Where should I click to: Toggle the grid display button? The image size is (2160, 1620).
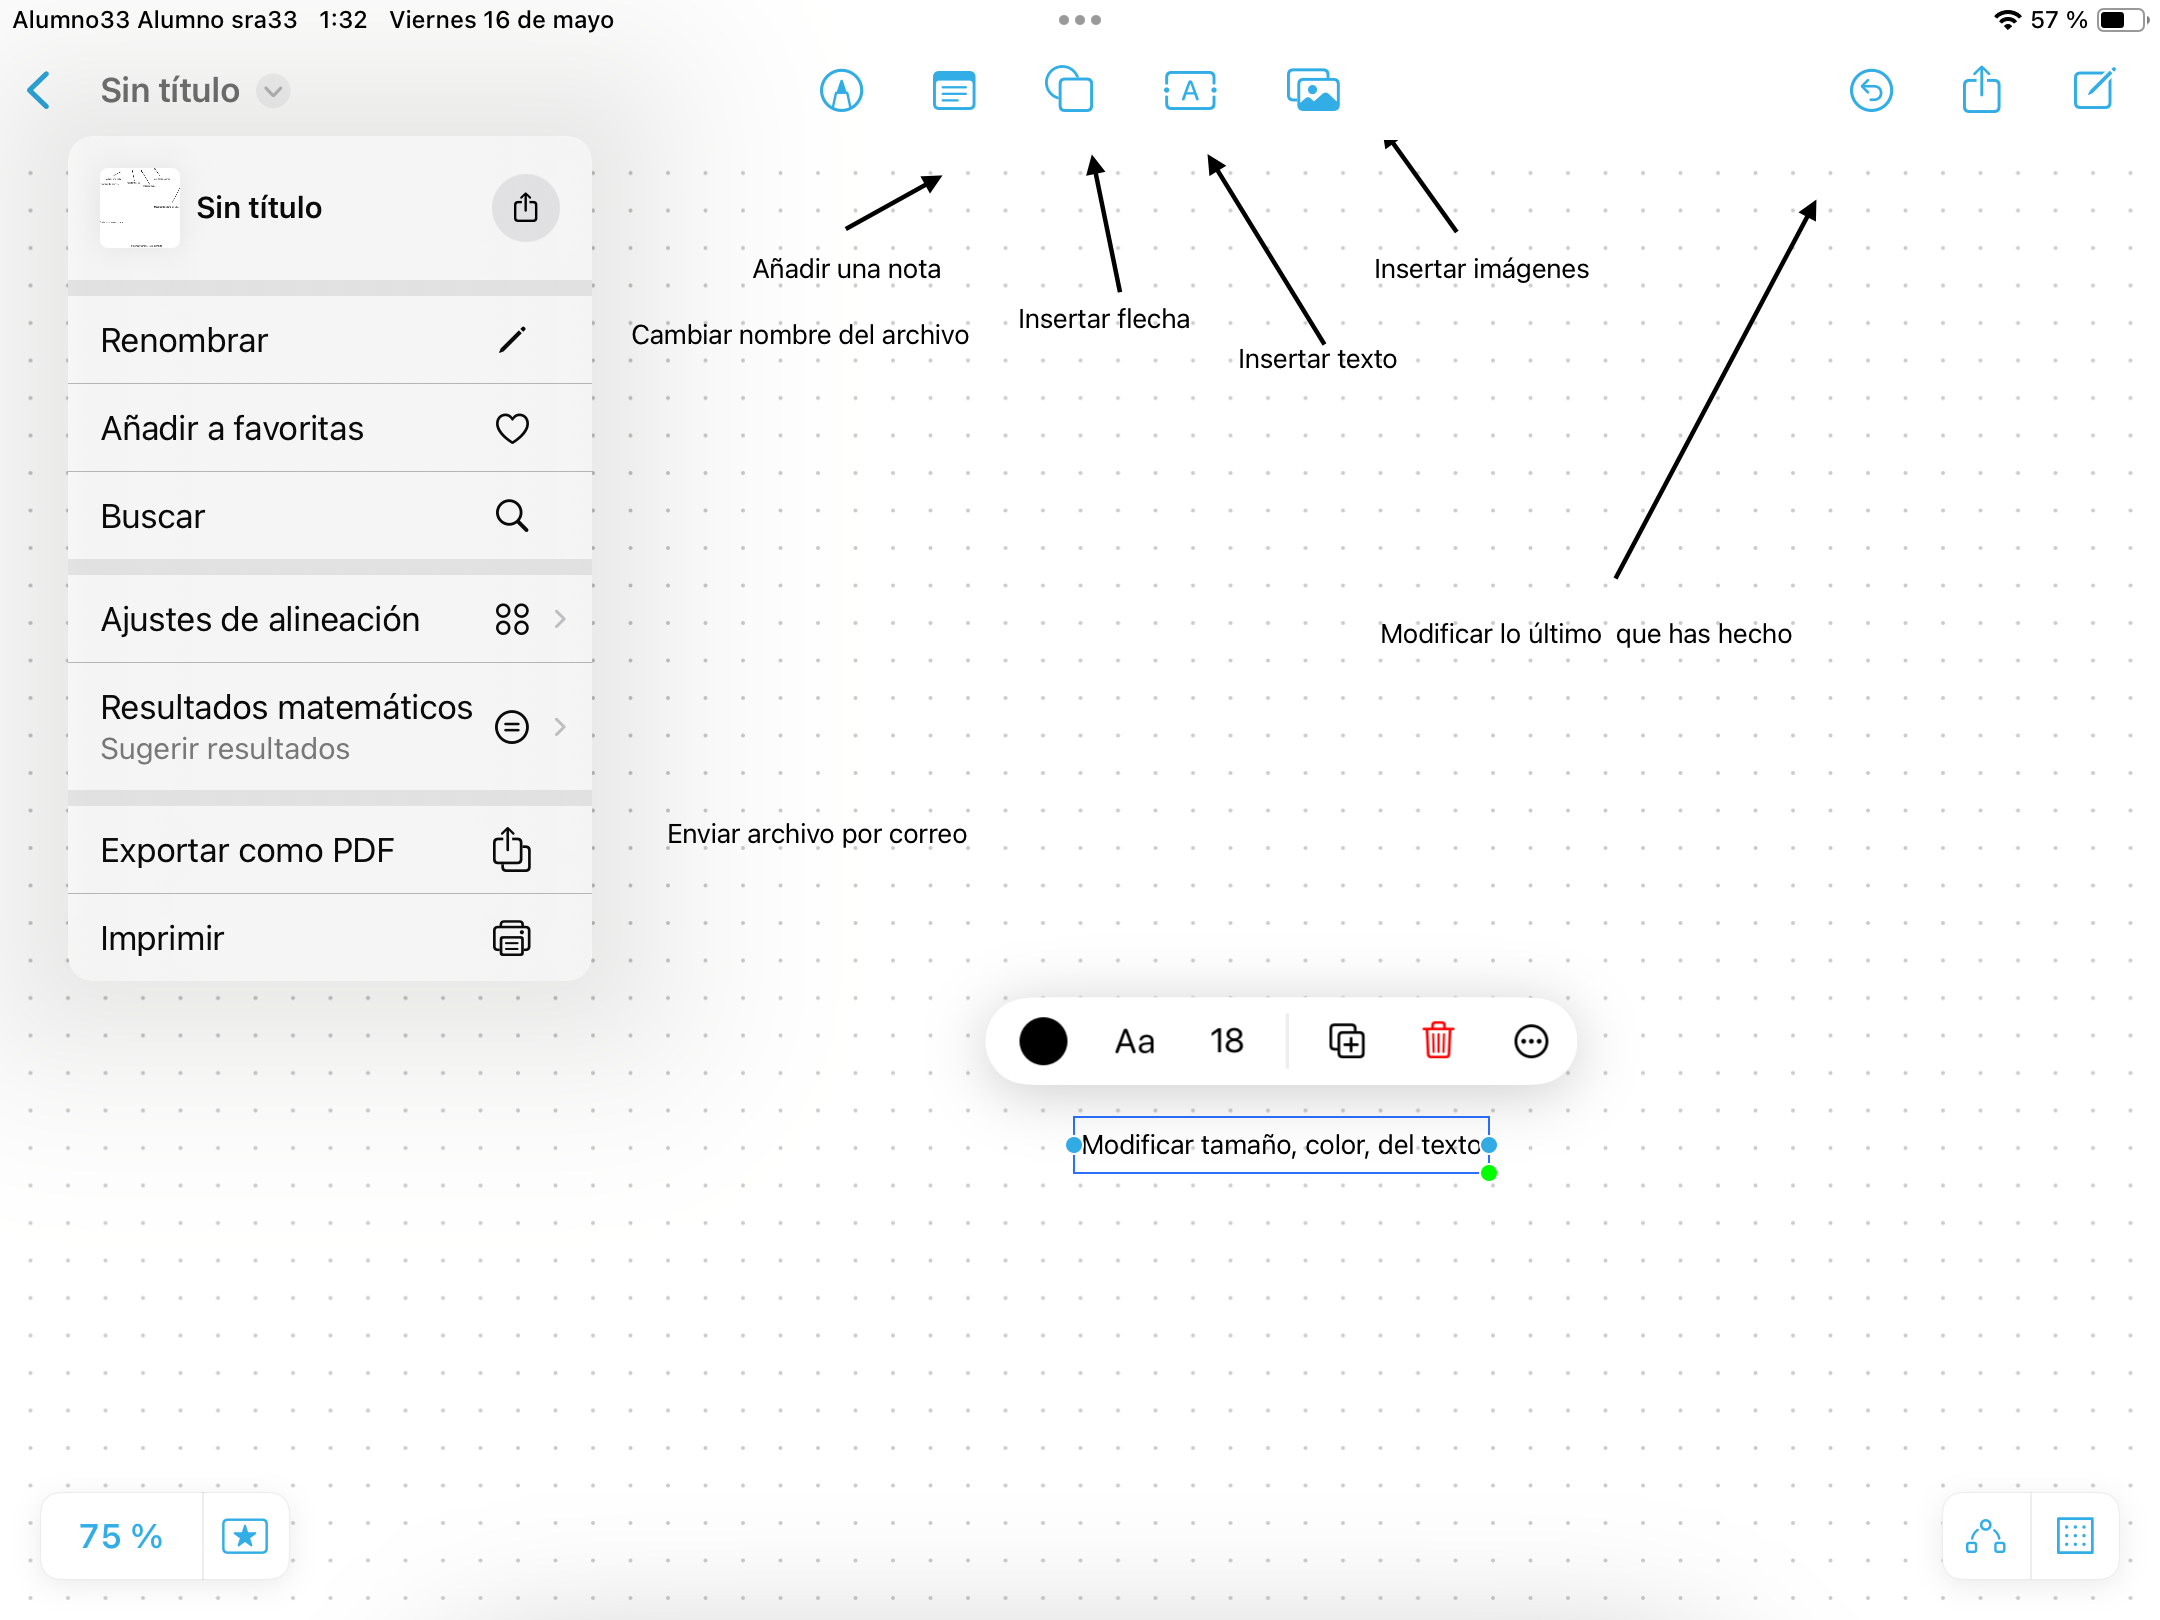tap(2075, 1536)
